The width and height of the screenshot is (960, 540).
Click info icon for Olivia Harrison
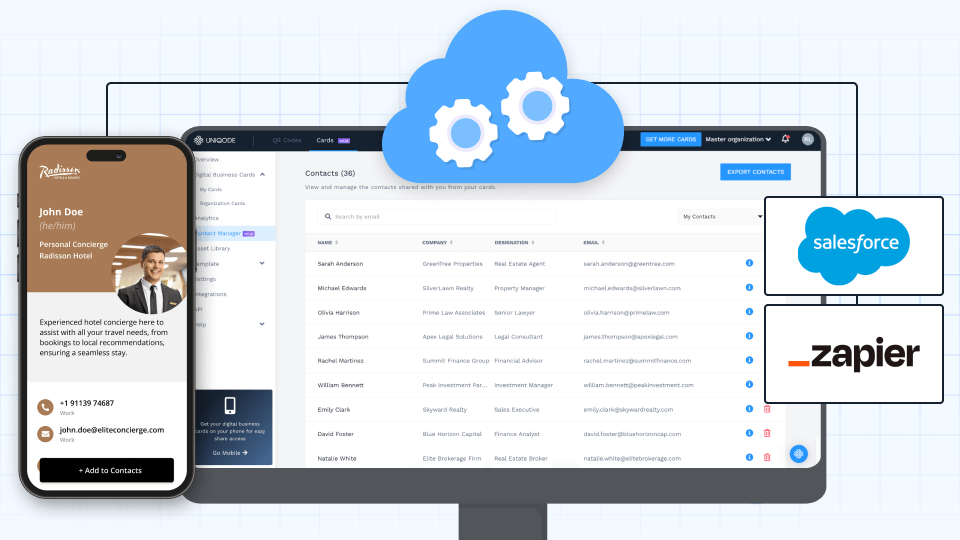[x=749, y=312]
